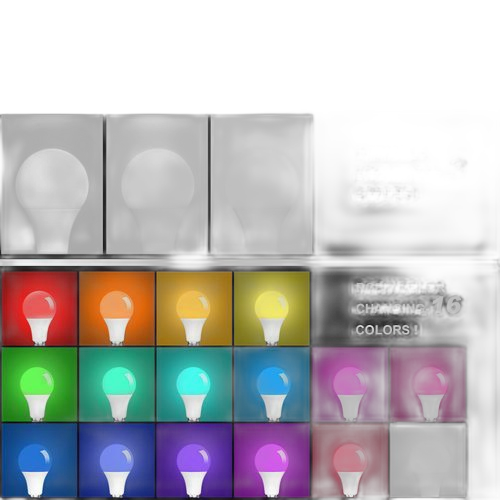
Task: Pick the salmon red bulb tile
Action: point(350,460)
